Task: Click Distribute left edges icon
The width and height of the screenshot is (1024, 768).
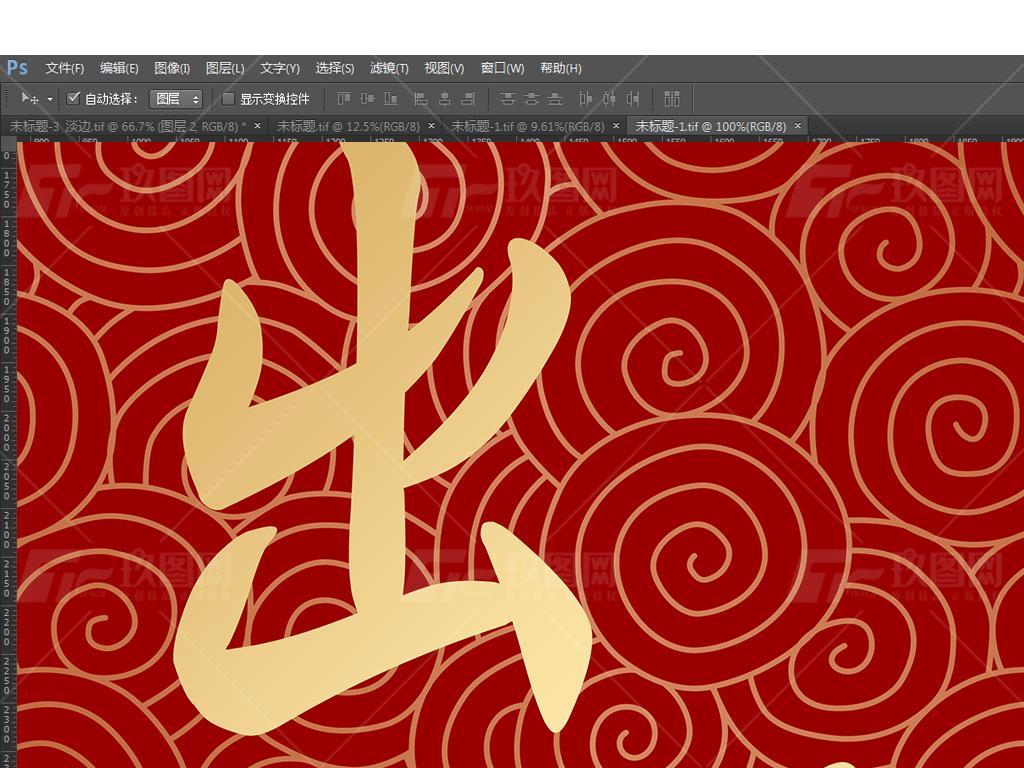Action: [586, 99]
